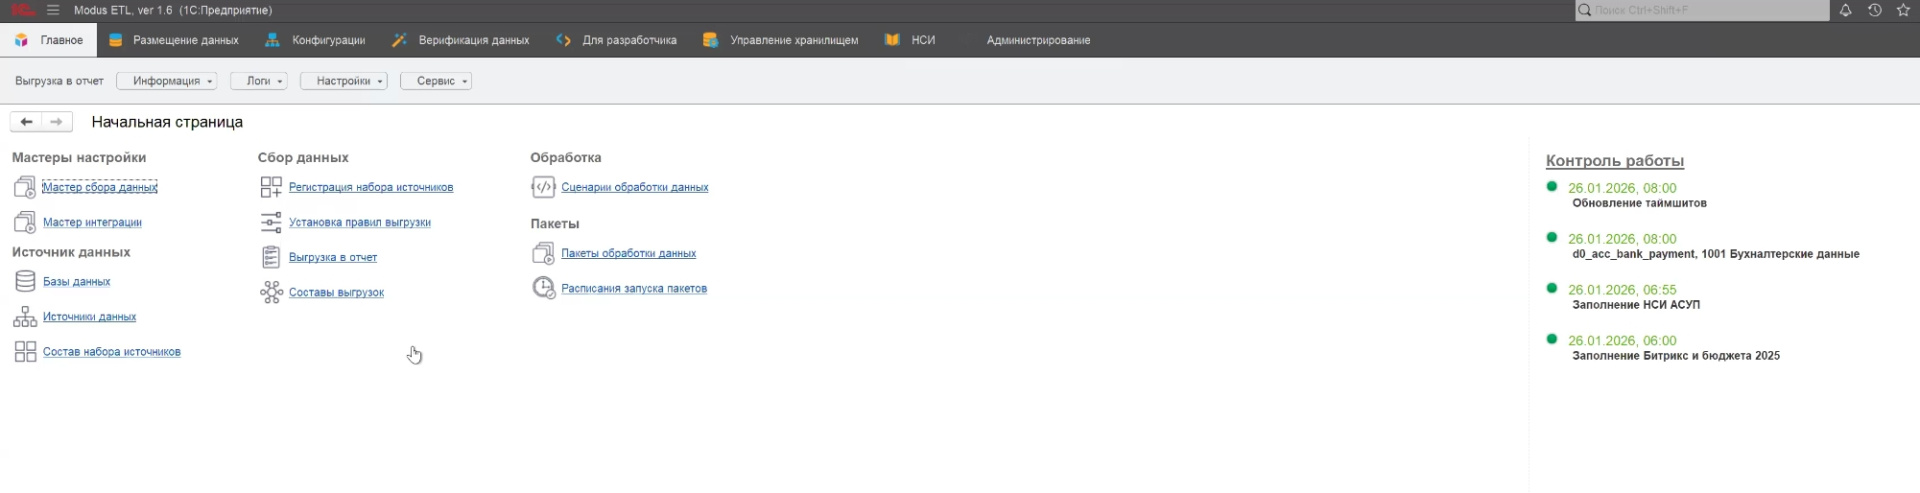Click the Составы выгрузок nodes icon

[271, 292]
